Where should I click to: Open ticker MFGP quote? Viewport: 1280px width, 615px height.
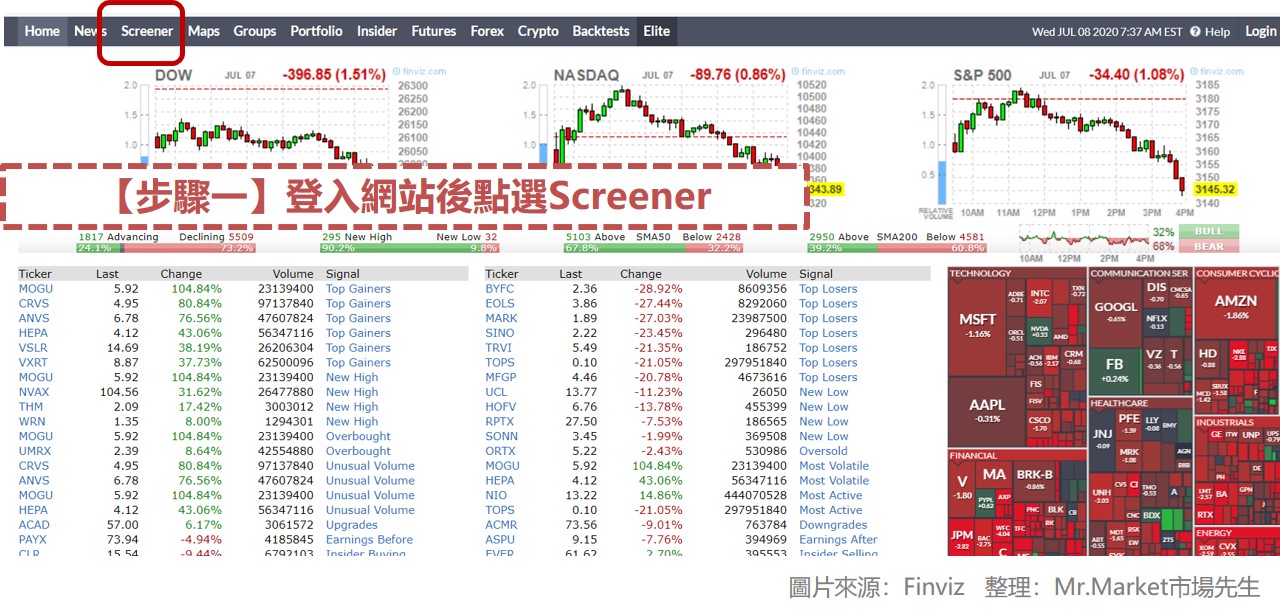(x=501, y=378)
